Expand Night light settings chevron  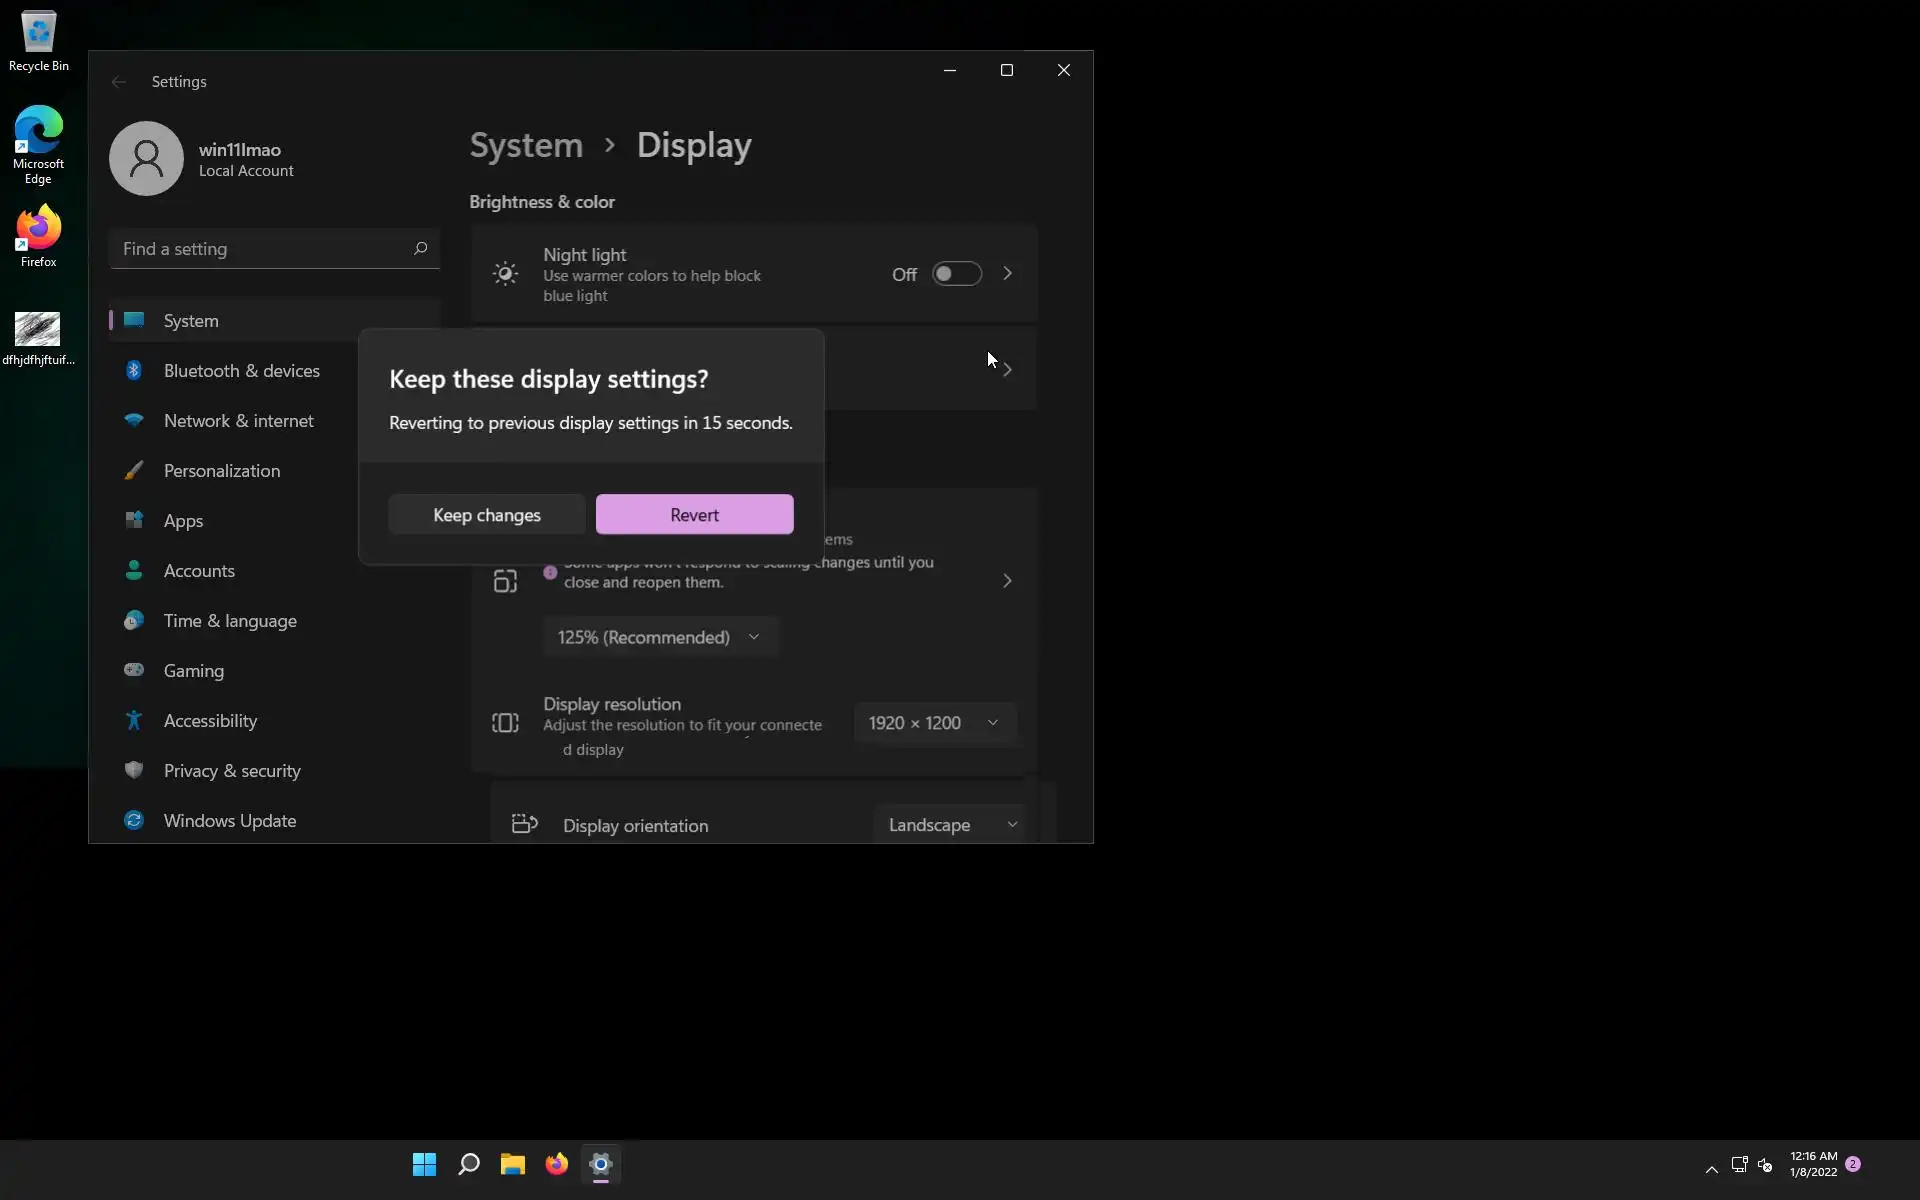(x=1007, y=274)
